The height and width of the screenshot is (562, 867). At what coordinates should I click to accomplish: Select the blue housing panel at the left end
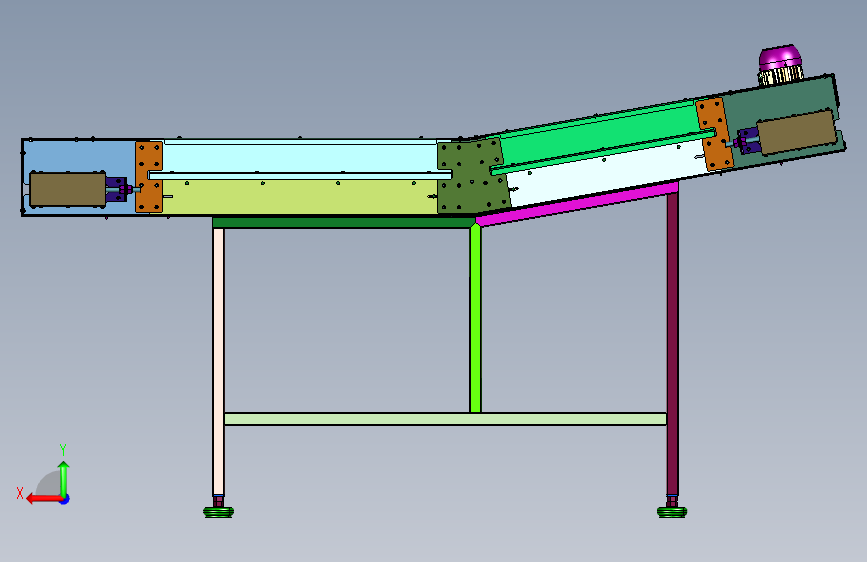(79, 156)
